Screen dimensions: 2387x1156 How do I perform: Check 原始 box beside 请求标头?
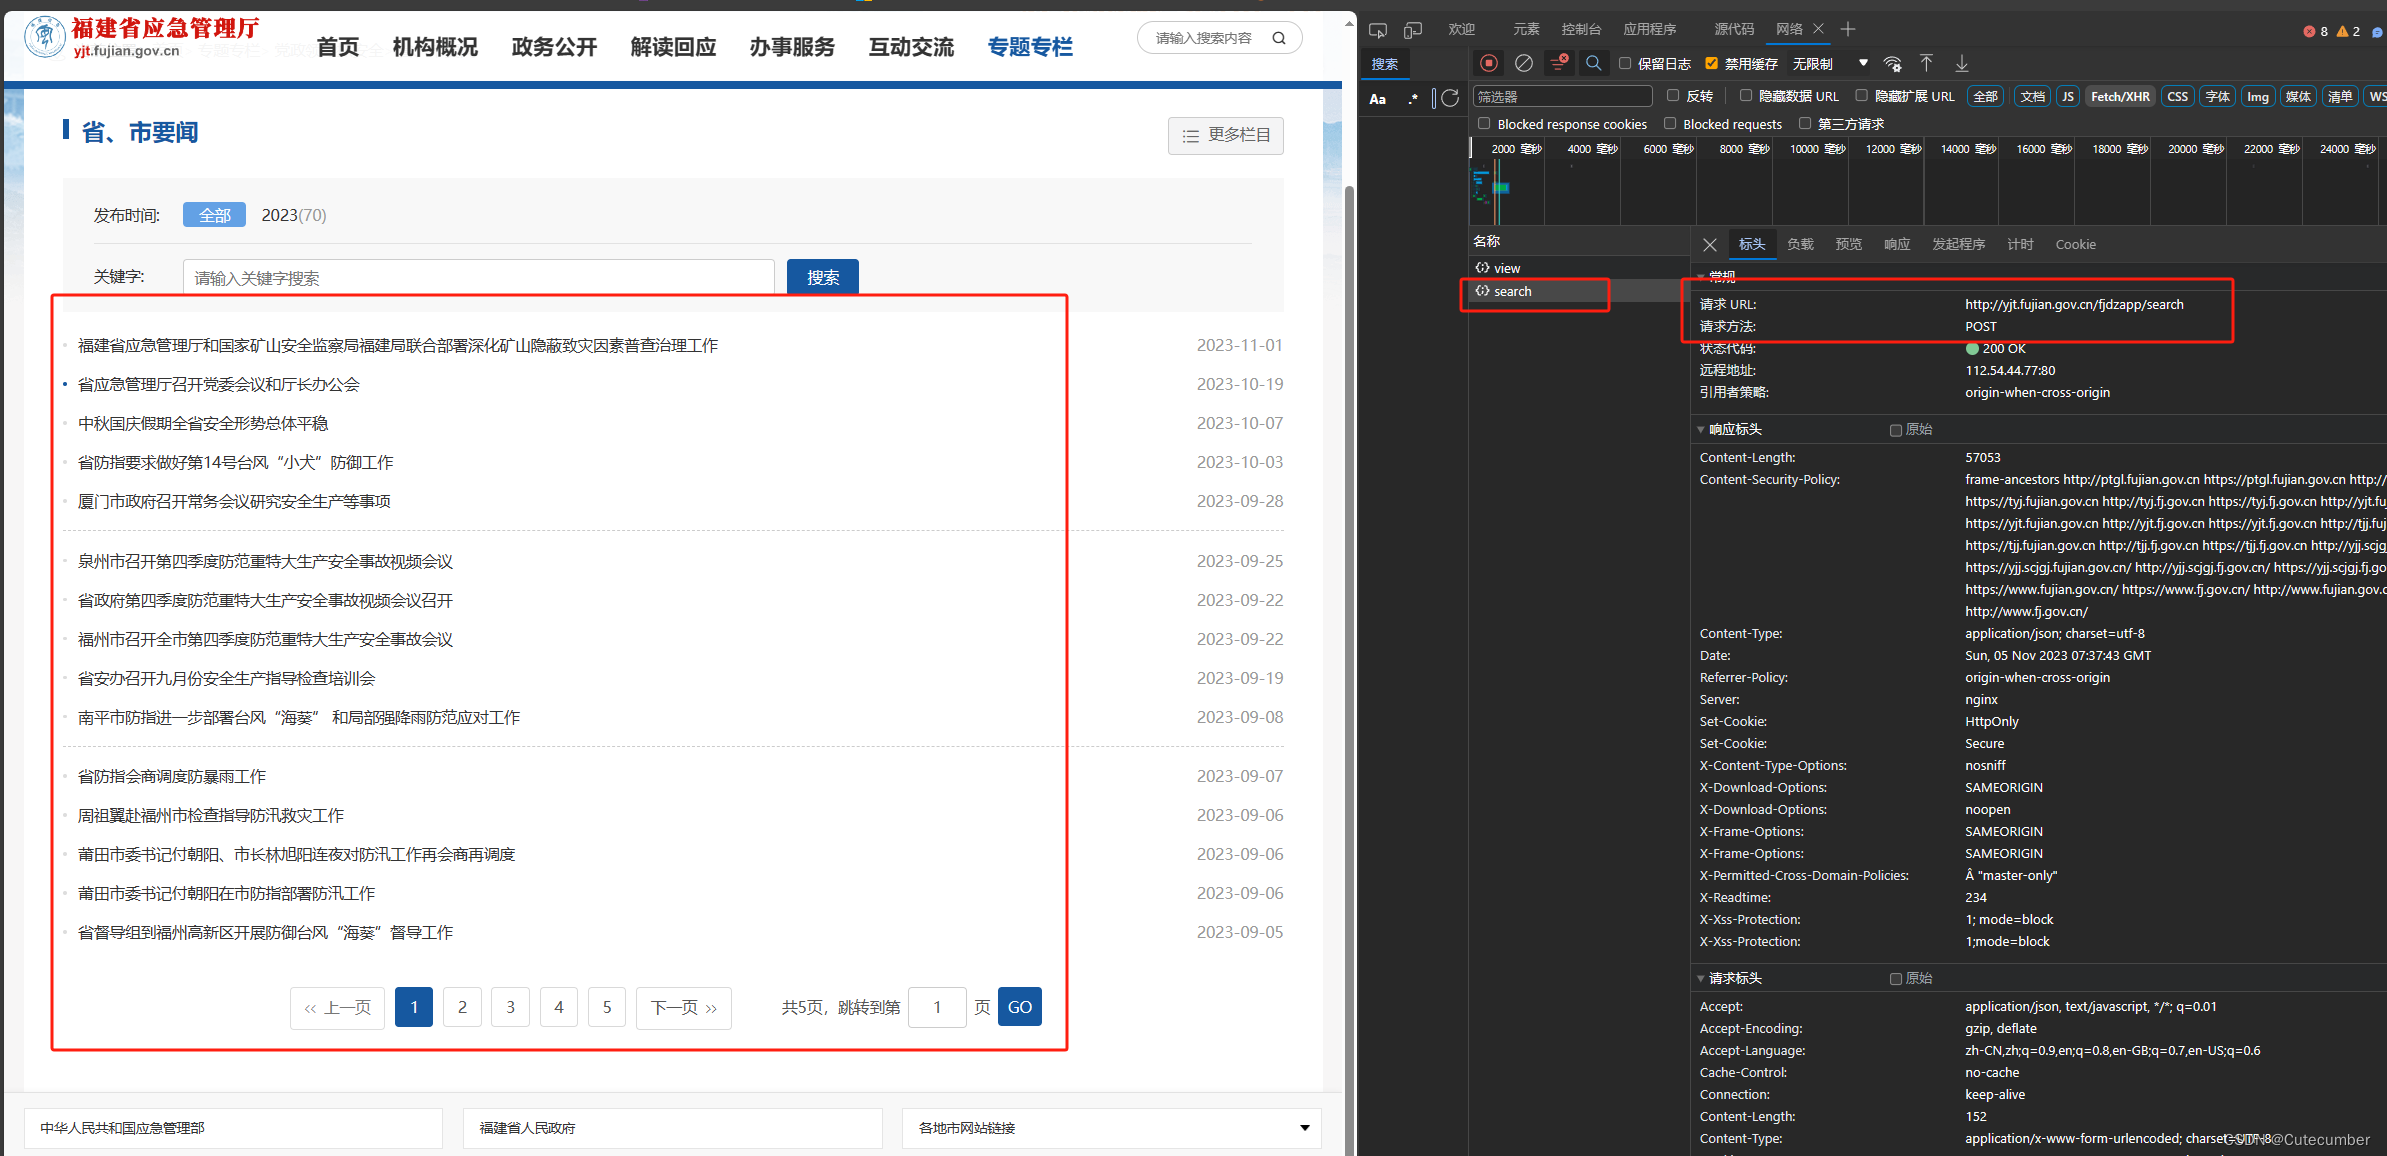point(1895,979)
